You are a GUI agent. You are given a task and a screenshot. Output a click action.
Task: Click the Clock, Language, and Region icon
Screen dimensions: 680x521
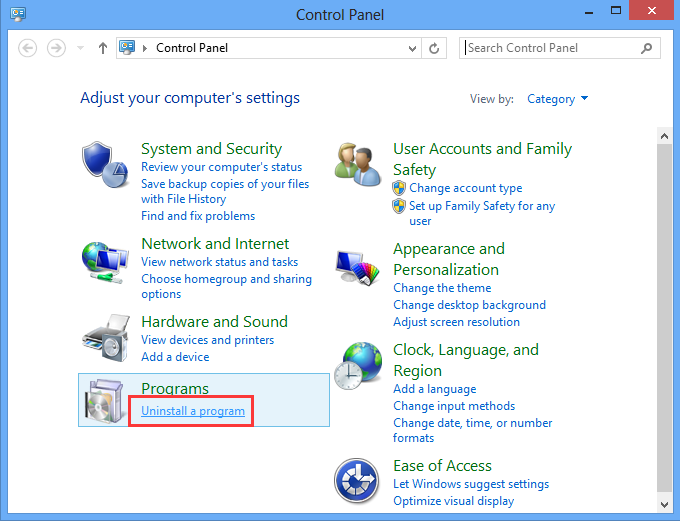coord(360,365)
